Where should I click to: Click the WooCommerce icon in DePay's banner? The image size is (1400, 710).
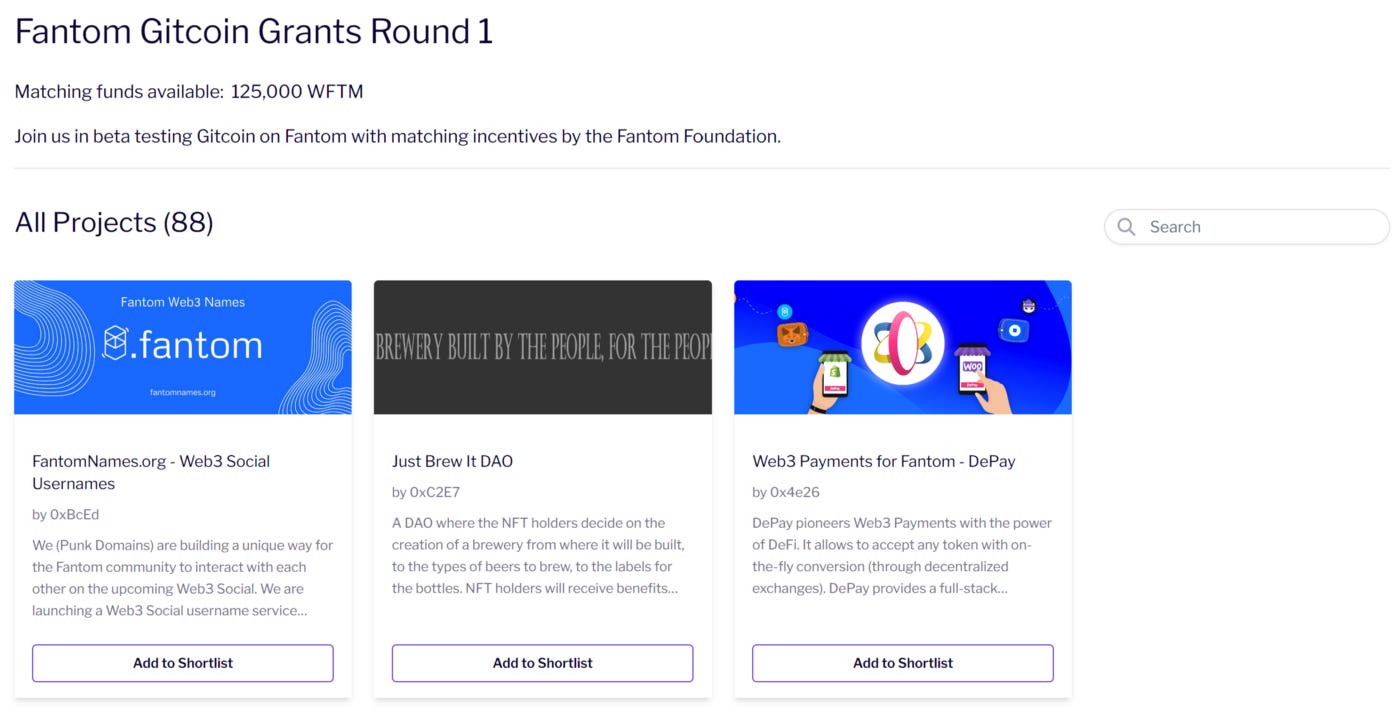(971, 366)
